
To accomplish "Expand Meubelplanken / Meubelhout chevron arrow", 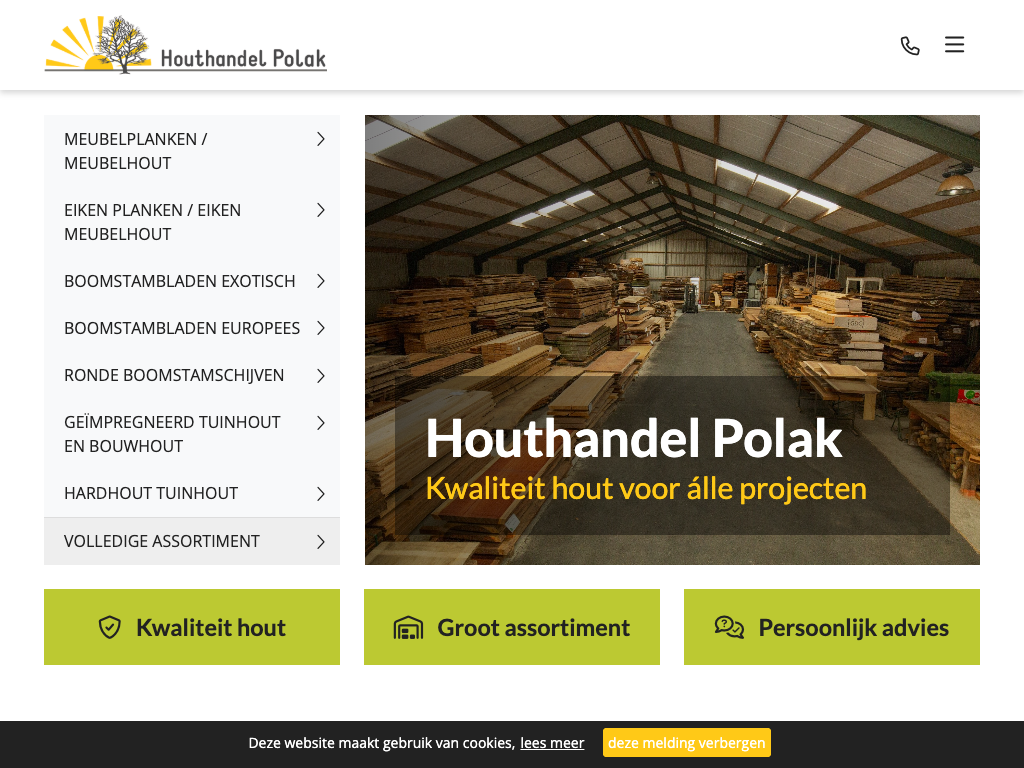I will [x=321, y=139].
